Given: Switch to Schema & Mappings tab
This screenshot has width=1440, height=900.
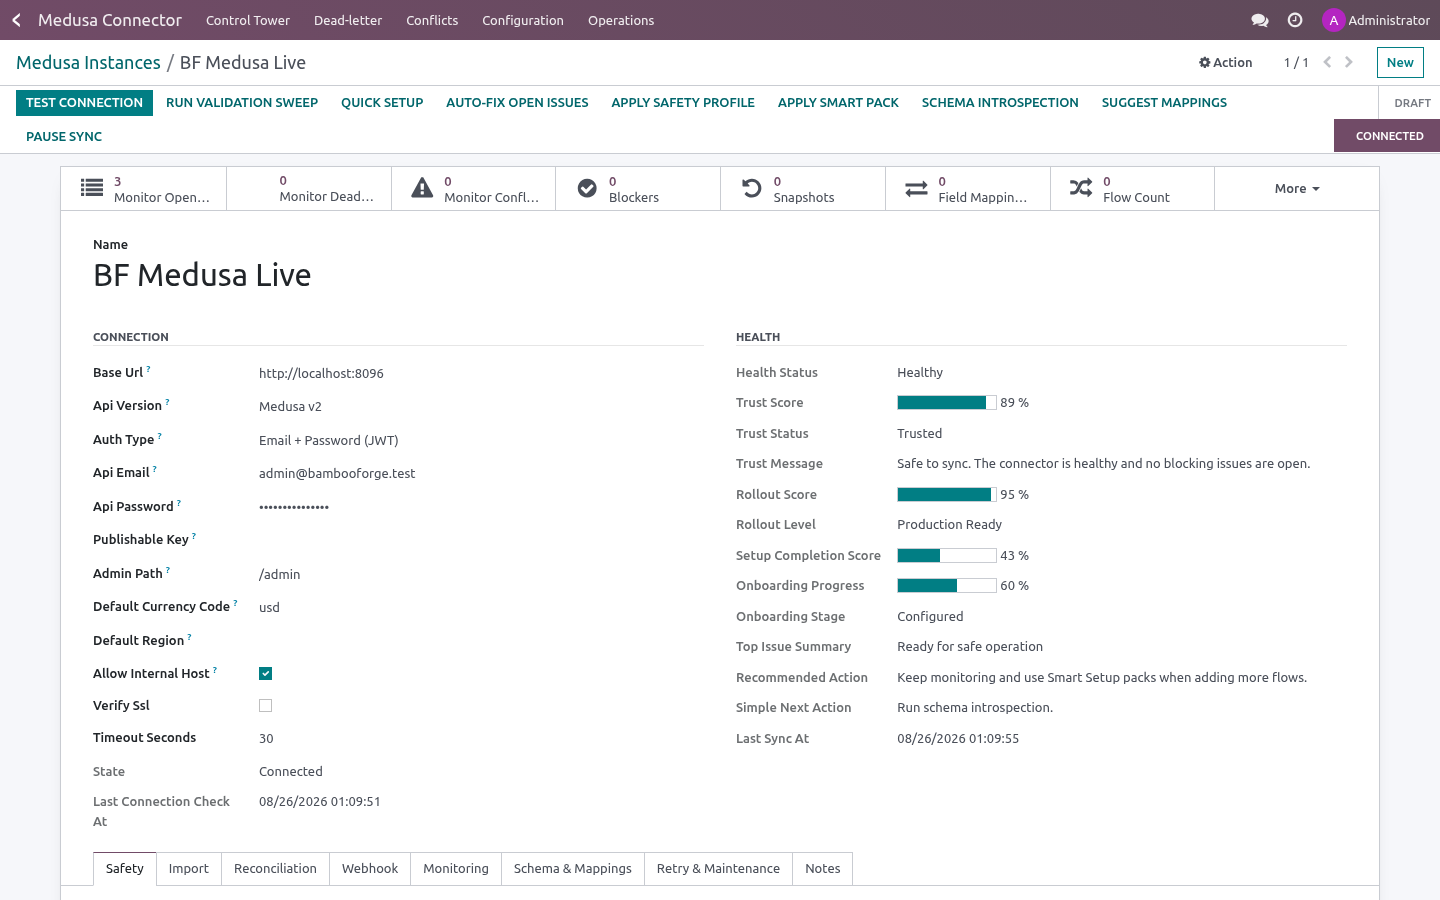Looking at the screenshot, I should pyautogui.click(x=573, y=869).
